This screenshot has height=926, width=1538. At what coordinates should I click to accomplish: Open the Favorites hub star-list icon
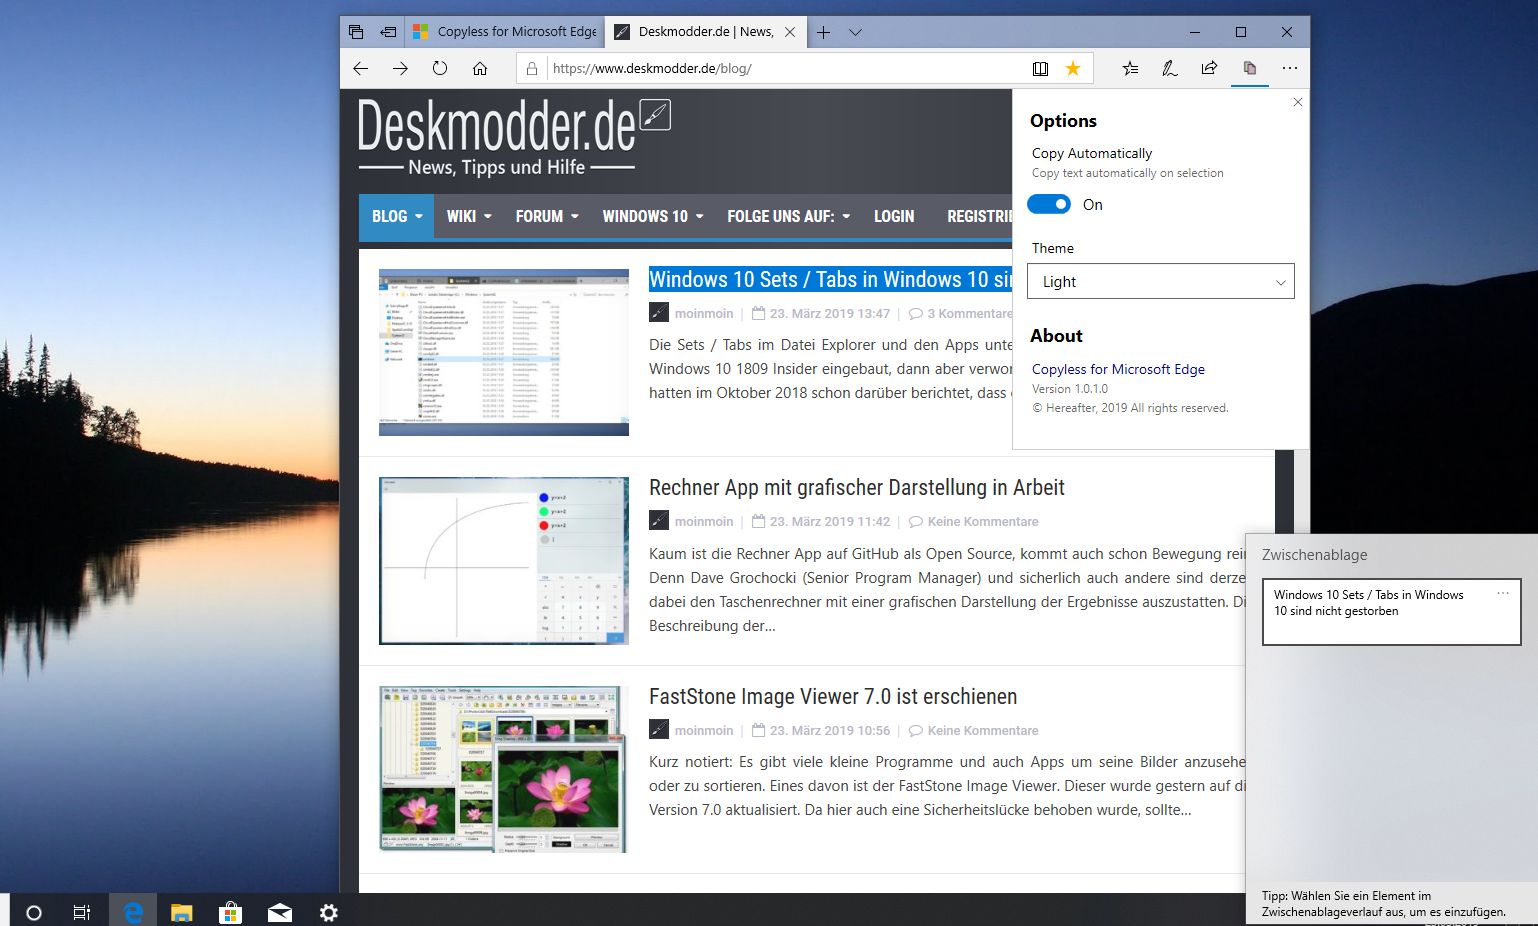click(x=1130, y=68)
